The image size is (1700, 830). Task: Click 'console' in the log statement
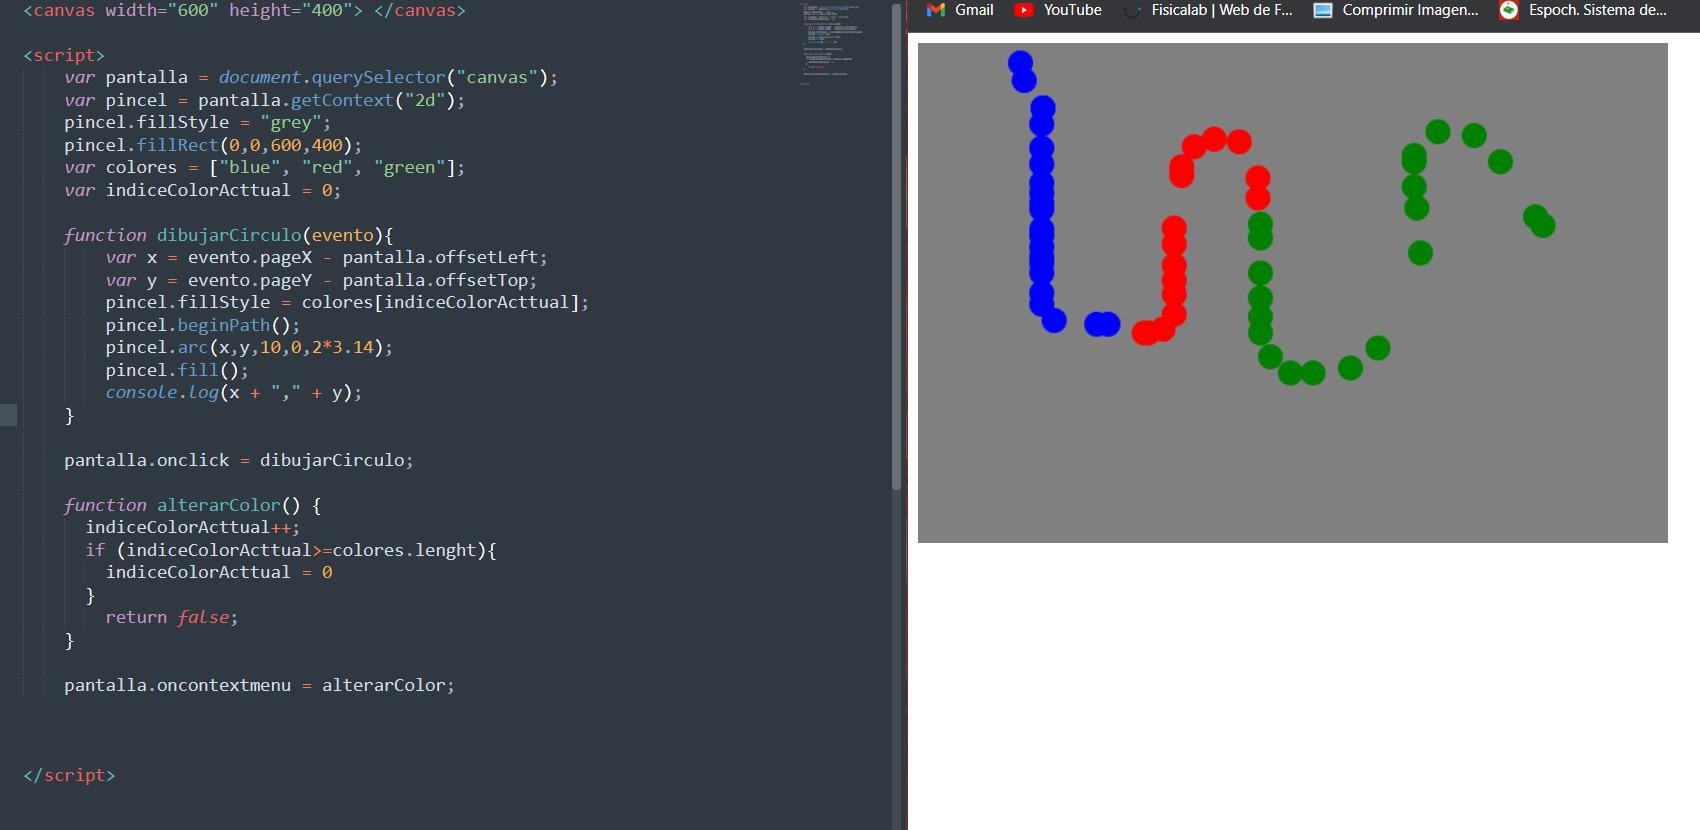141,392
